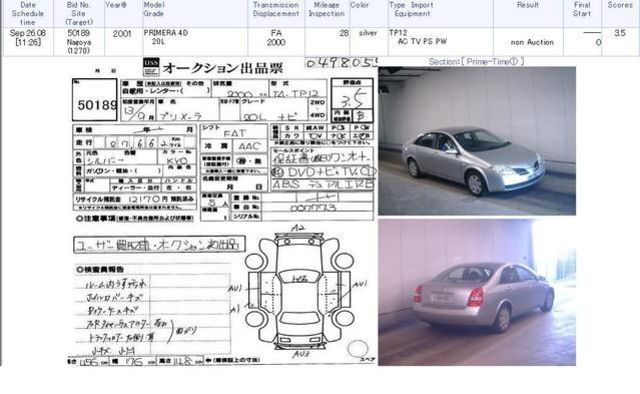
Task: Click the date cell 'Sep 26.08'
Action: tap(28, 33)
